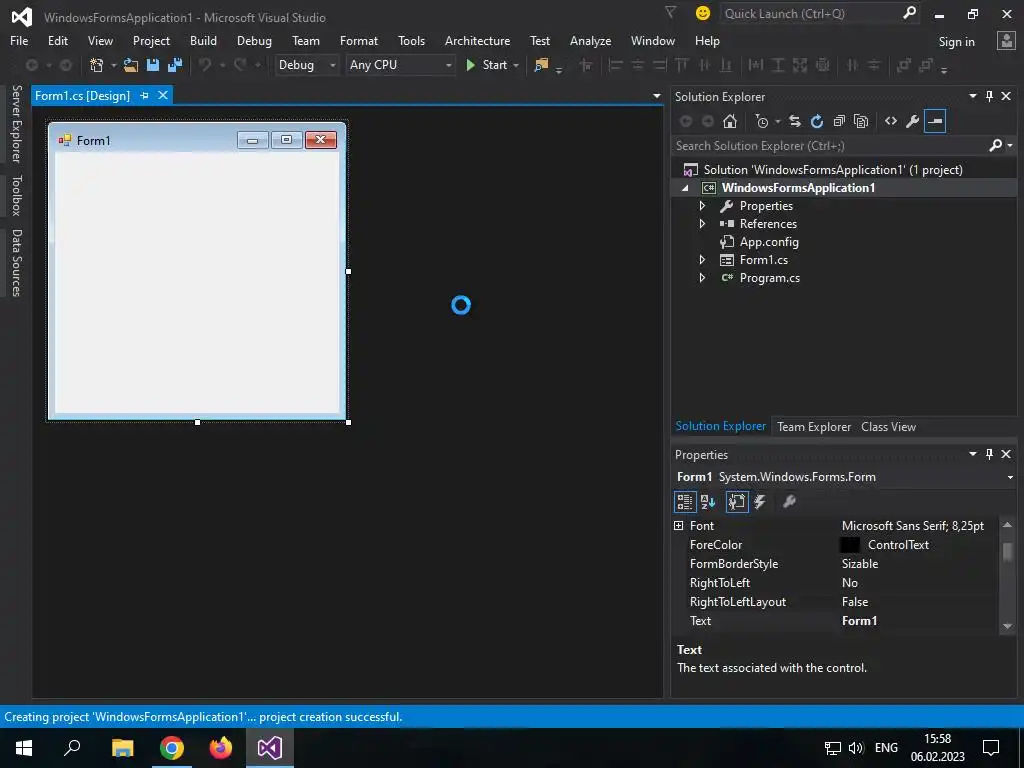Click the notifications filter flag icon
The height and width of the screenshot is (768, 1024).
point(670,12)
